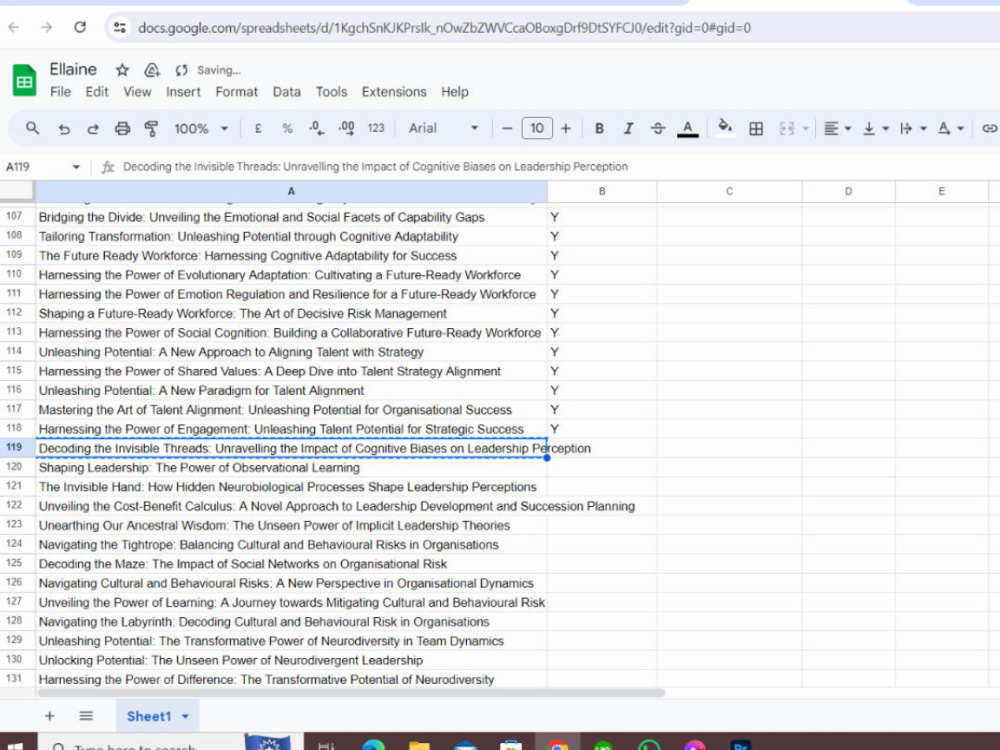Expand the name box dropdown next to A119

[x=76, y=167]
